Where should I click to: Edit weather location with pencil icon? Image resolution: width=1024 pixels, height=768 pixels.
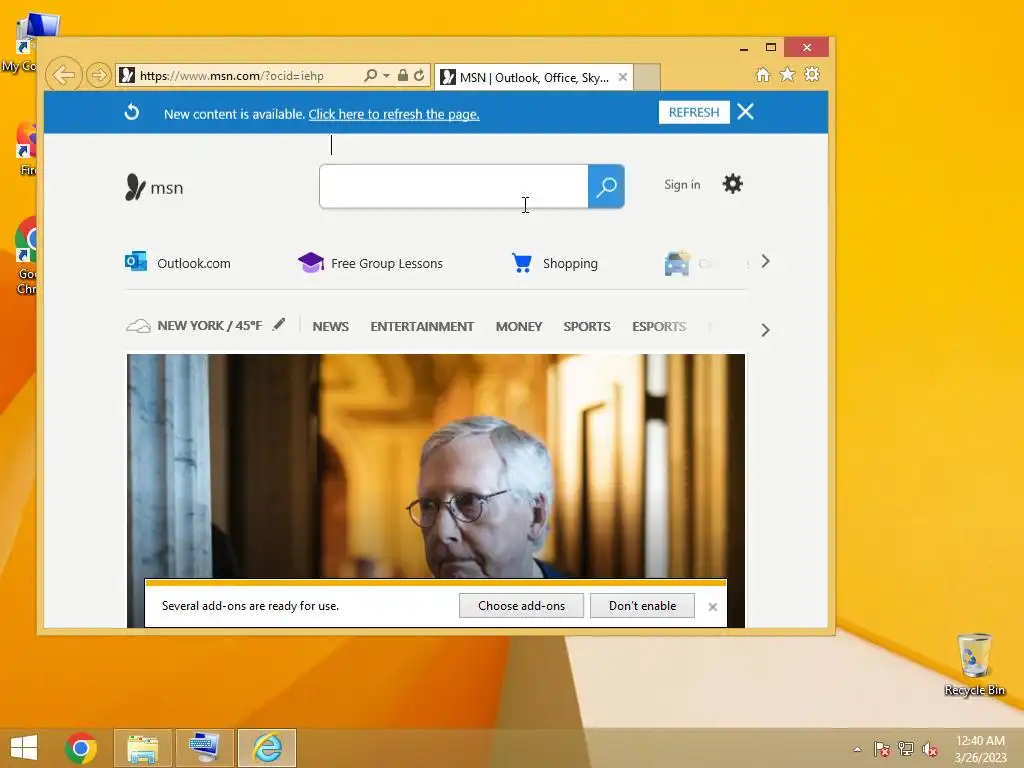(x=279, y=324)
